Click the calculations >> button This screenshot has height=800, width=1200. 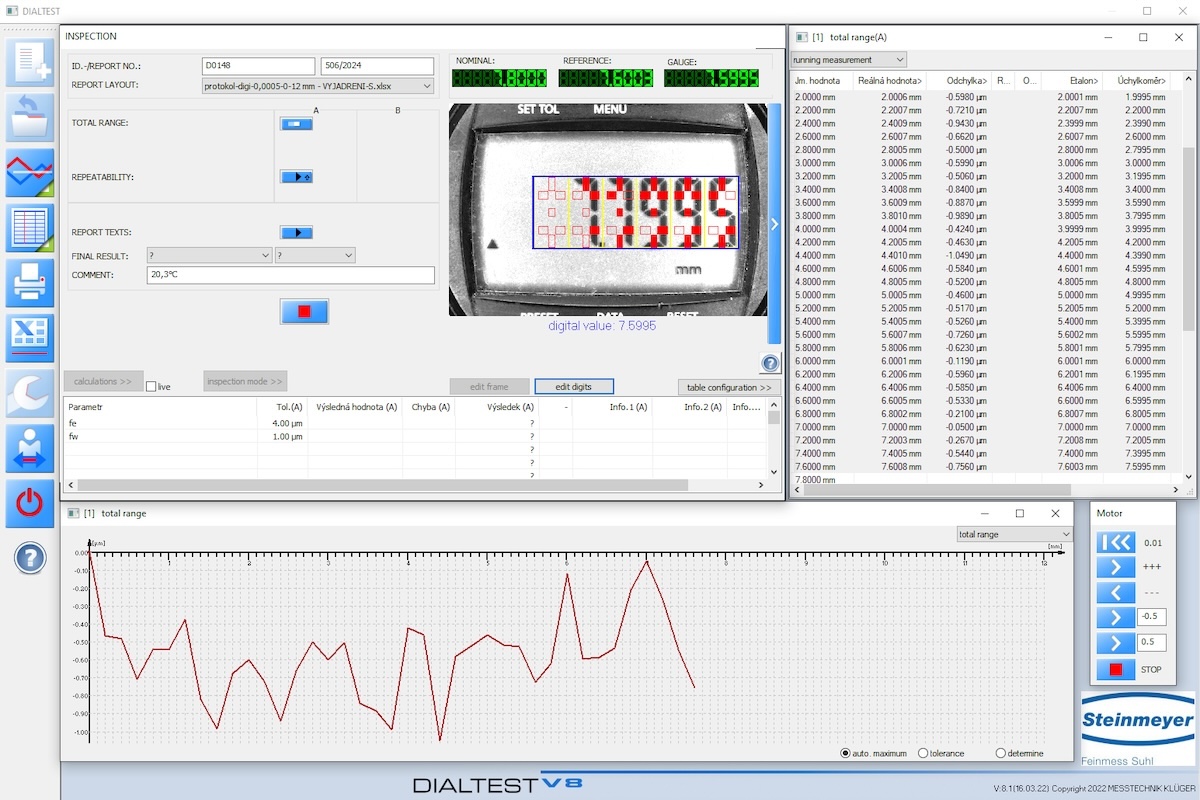click(x=103, y=381)
